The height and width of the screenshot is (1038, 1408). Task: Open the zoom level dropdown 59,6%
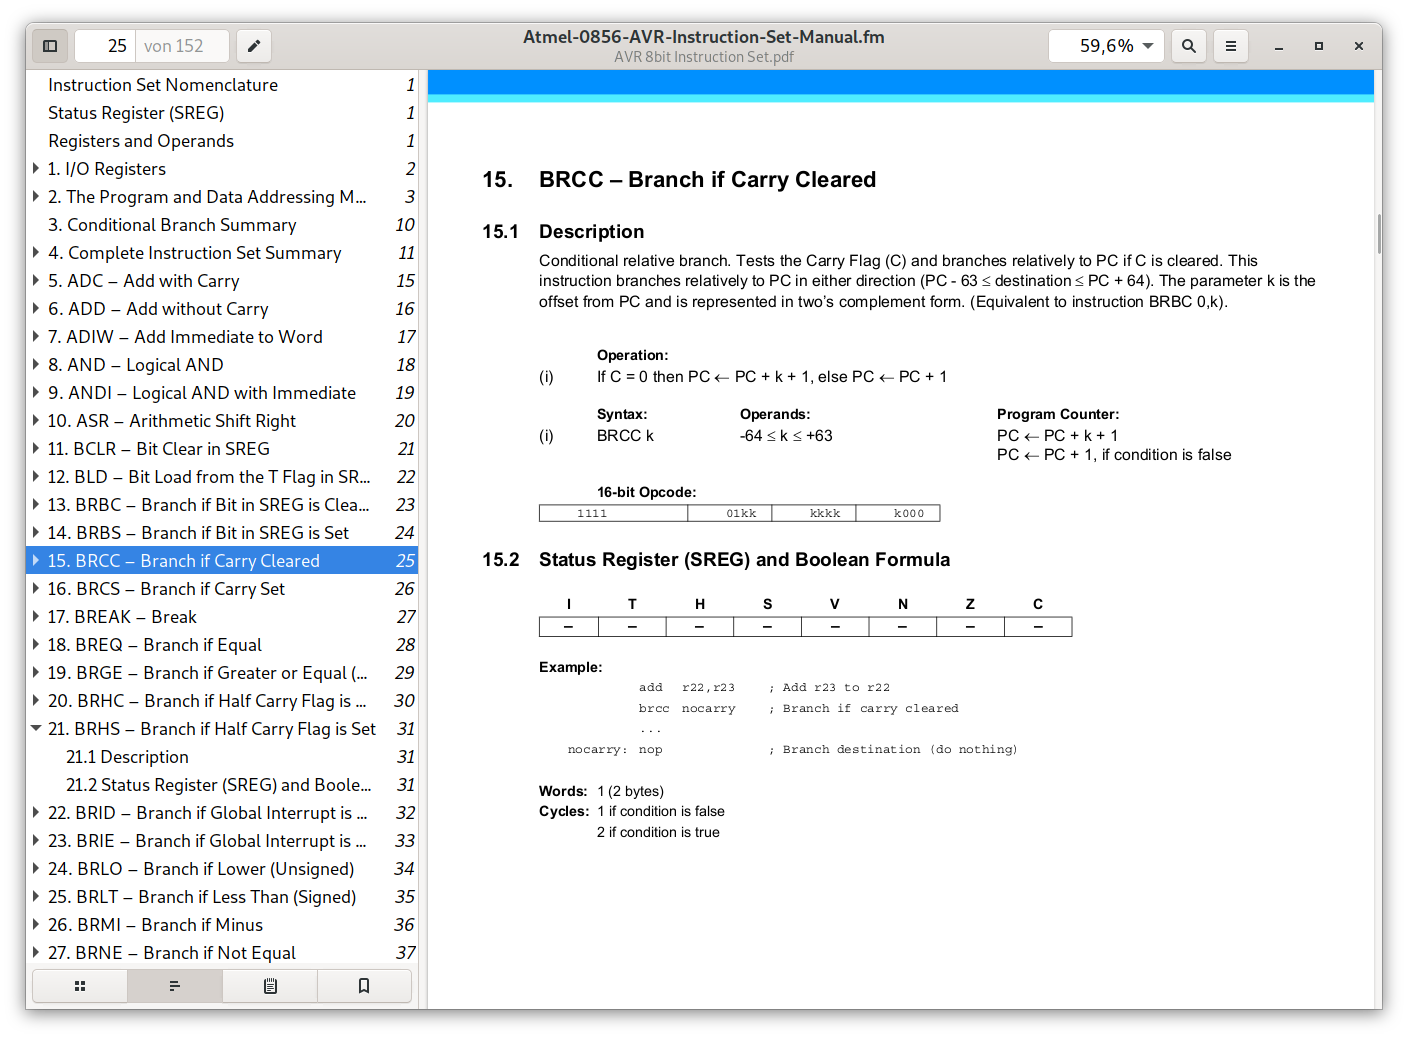1106,46
